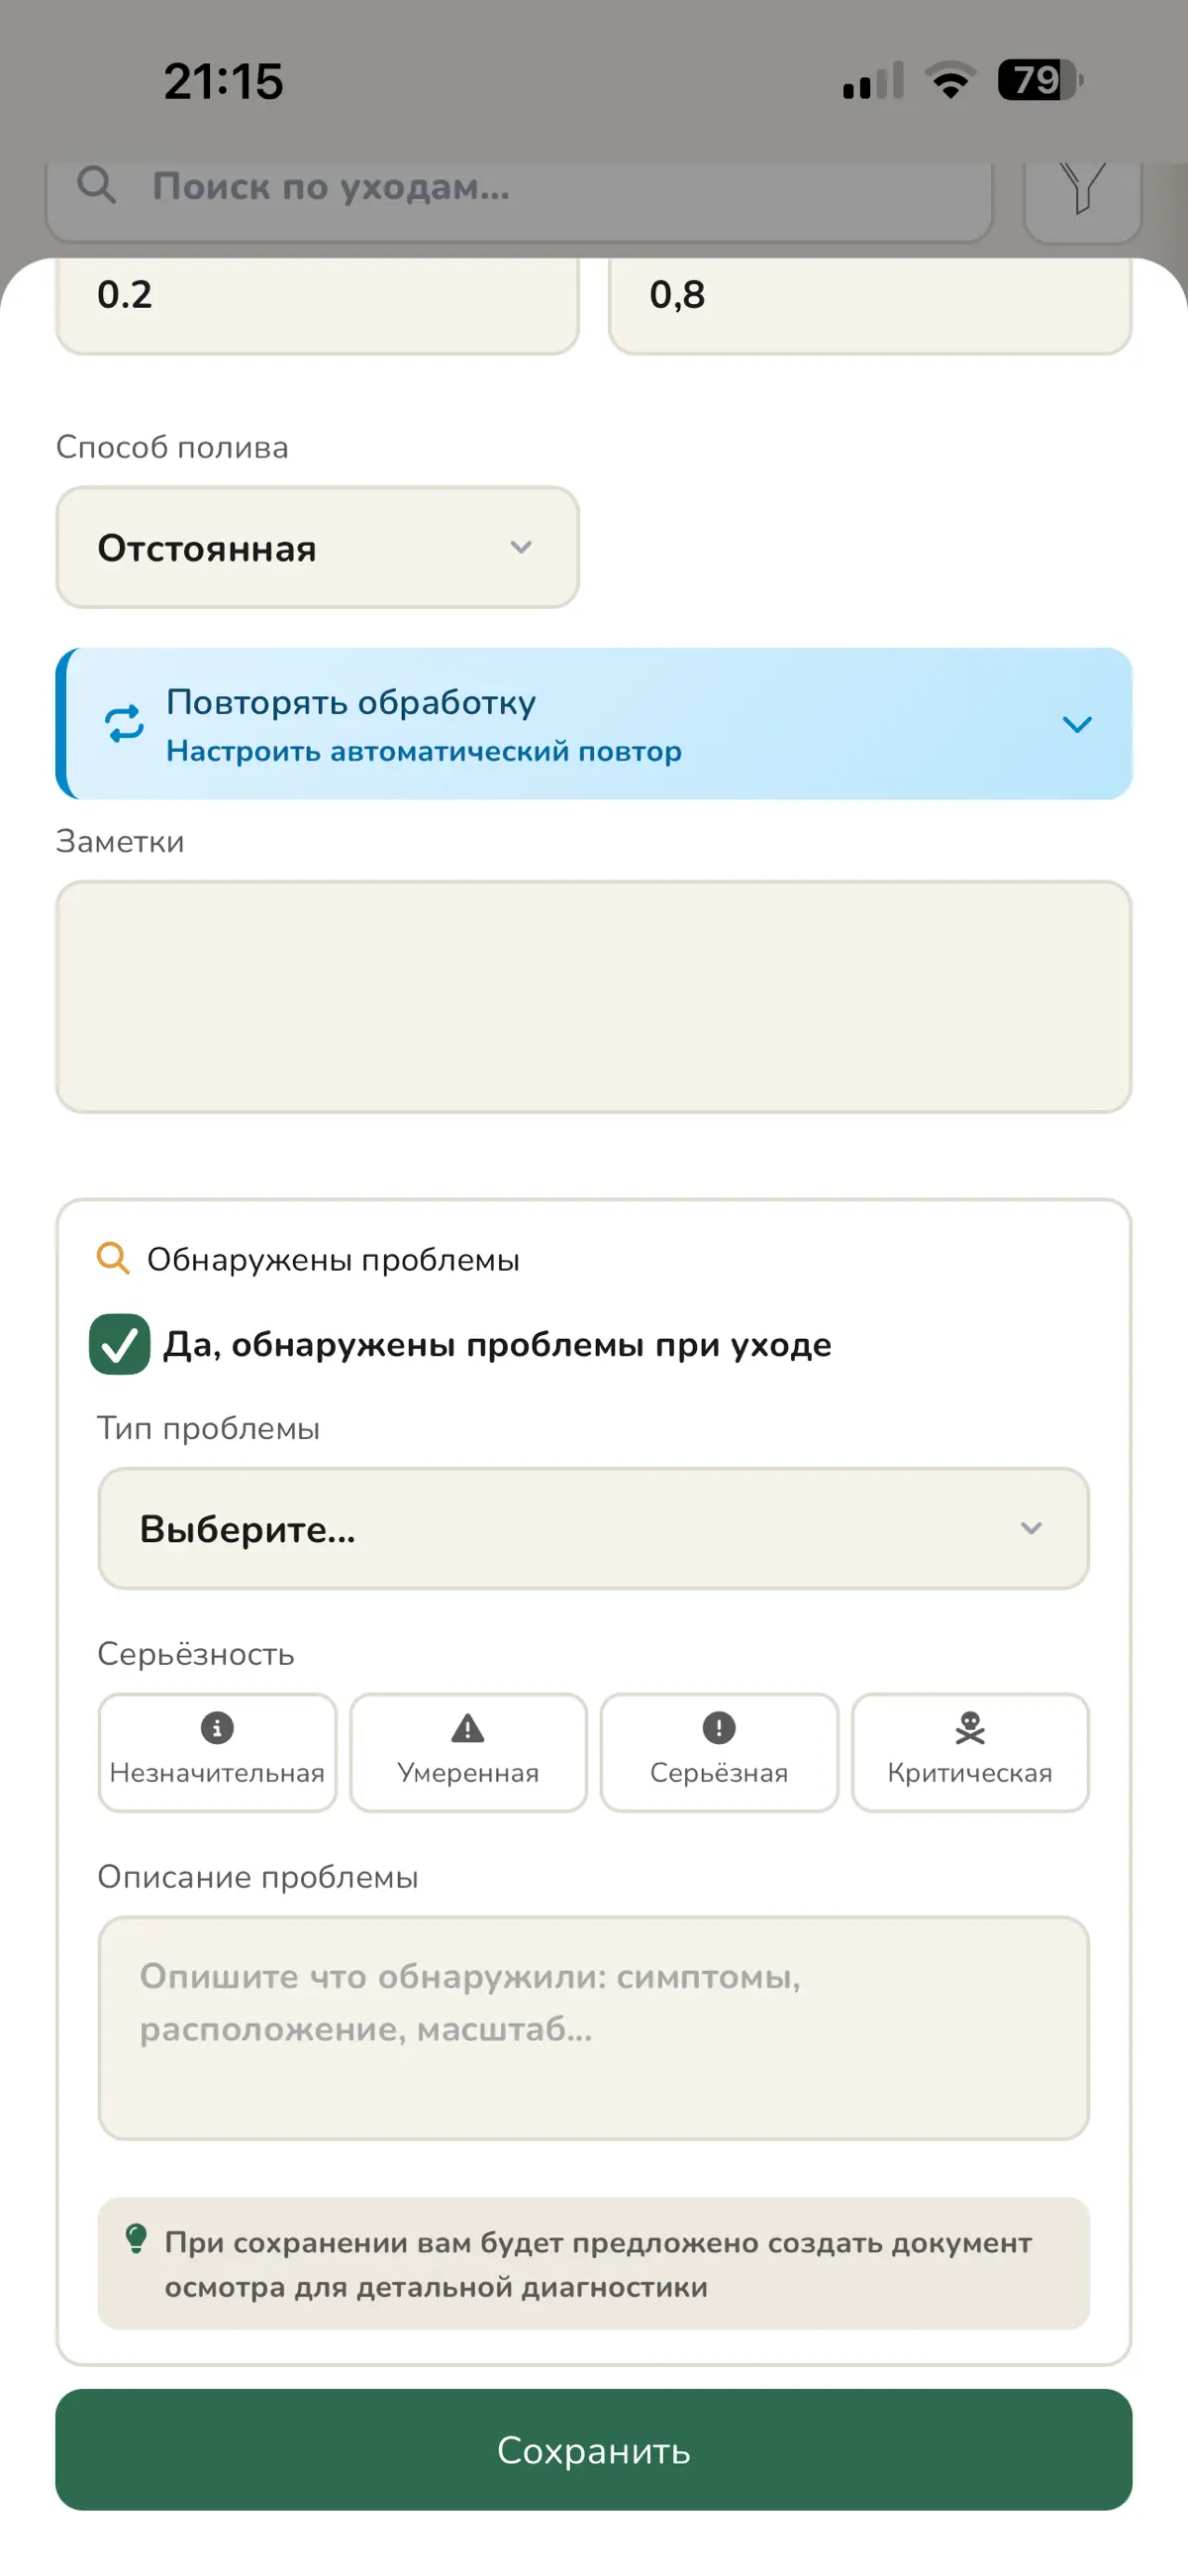Tap the repeat arrows icon

(125, 723)
